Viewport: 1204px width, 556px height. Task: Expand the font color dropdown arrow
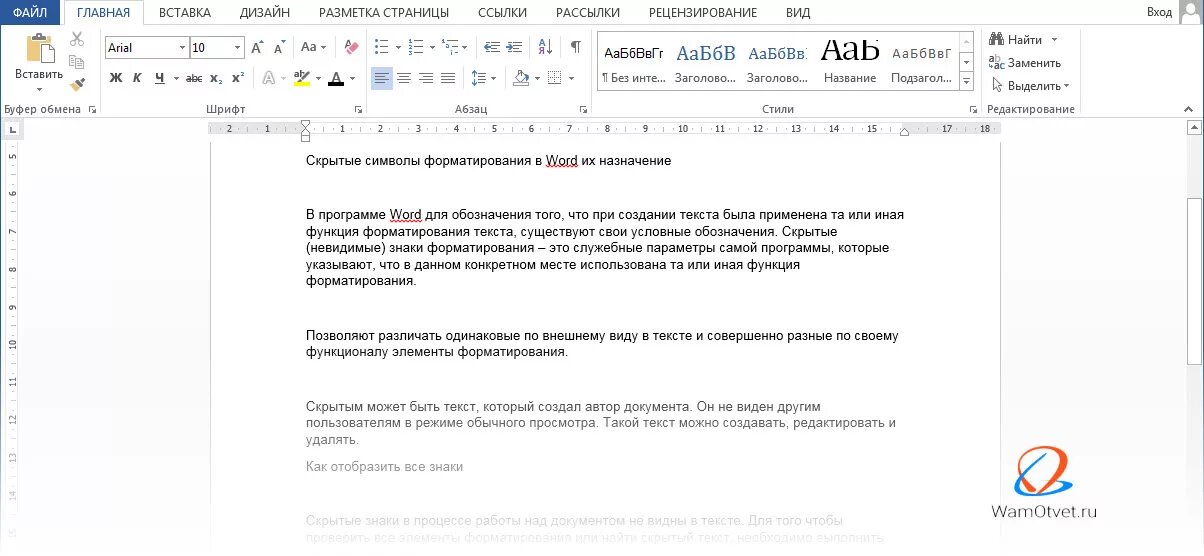352,78
